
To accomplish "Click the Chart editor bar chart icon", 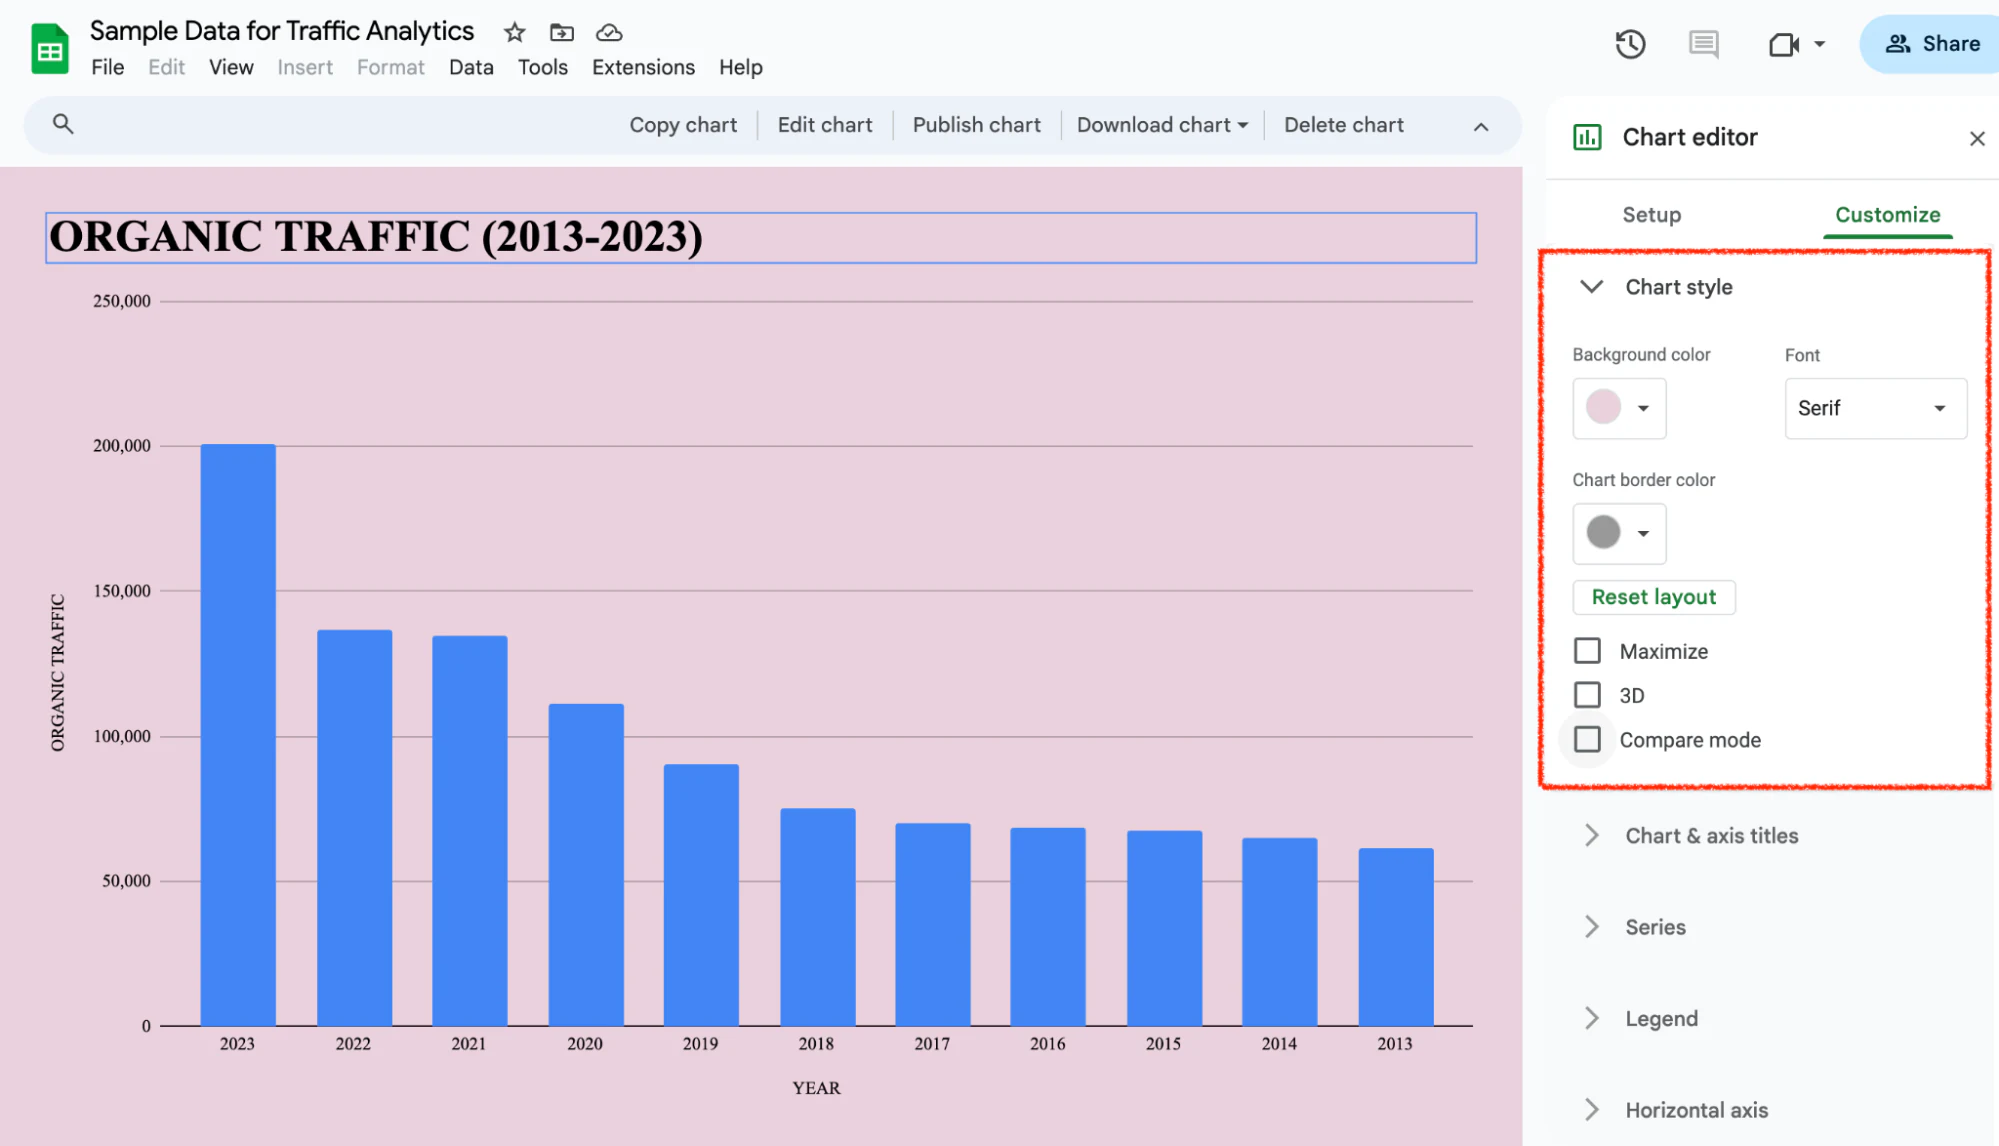I will (1587, 137).
